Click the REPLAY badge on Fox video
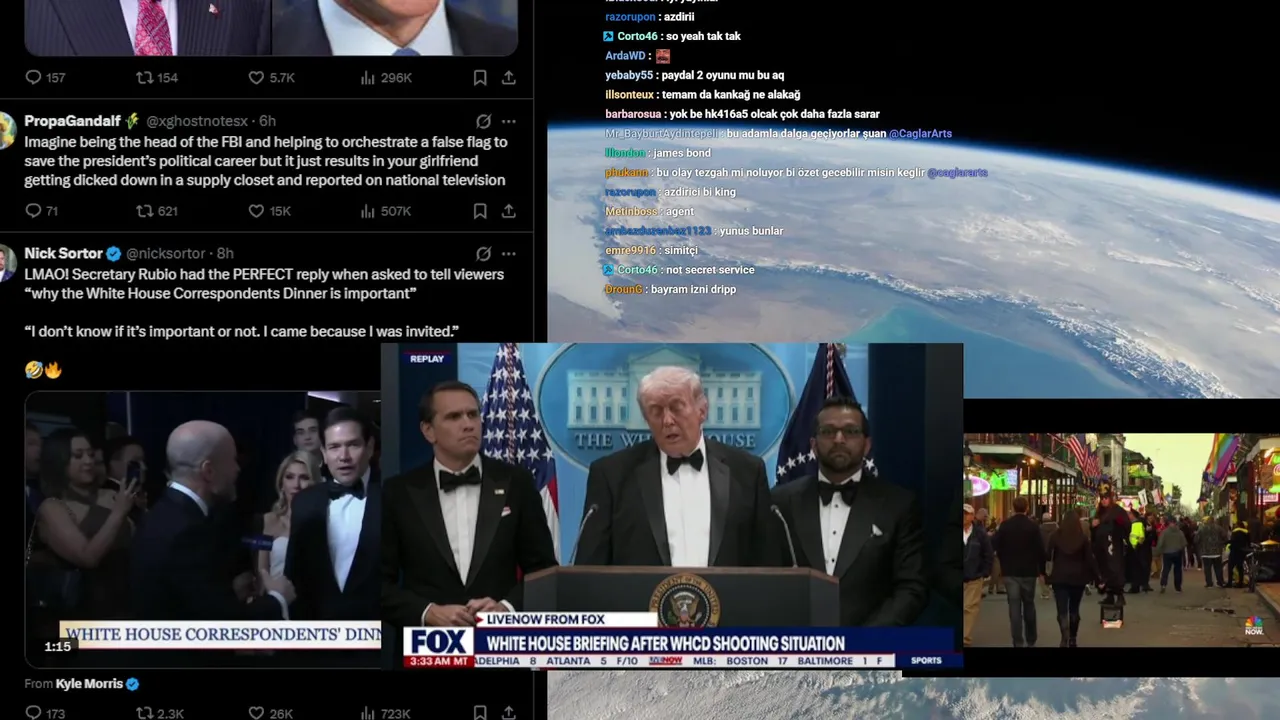The width and height of the screenshot is (1280, 720). [427, 359]
